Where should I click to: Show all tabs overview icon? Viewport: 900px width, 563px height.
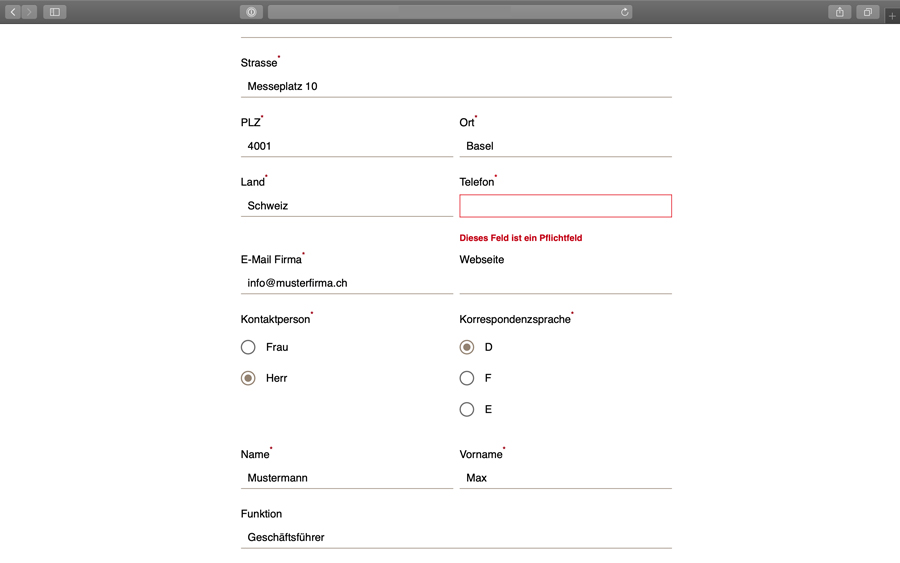[x=868, y=12]
